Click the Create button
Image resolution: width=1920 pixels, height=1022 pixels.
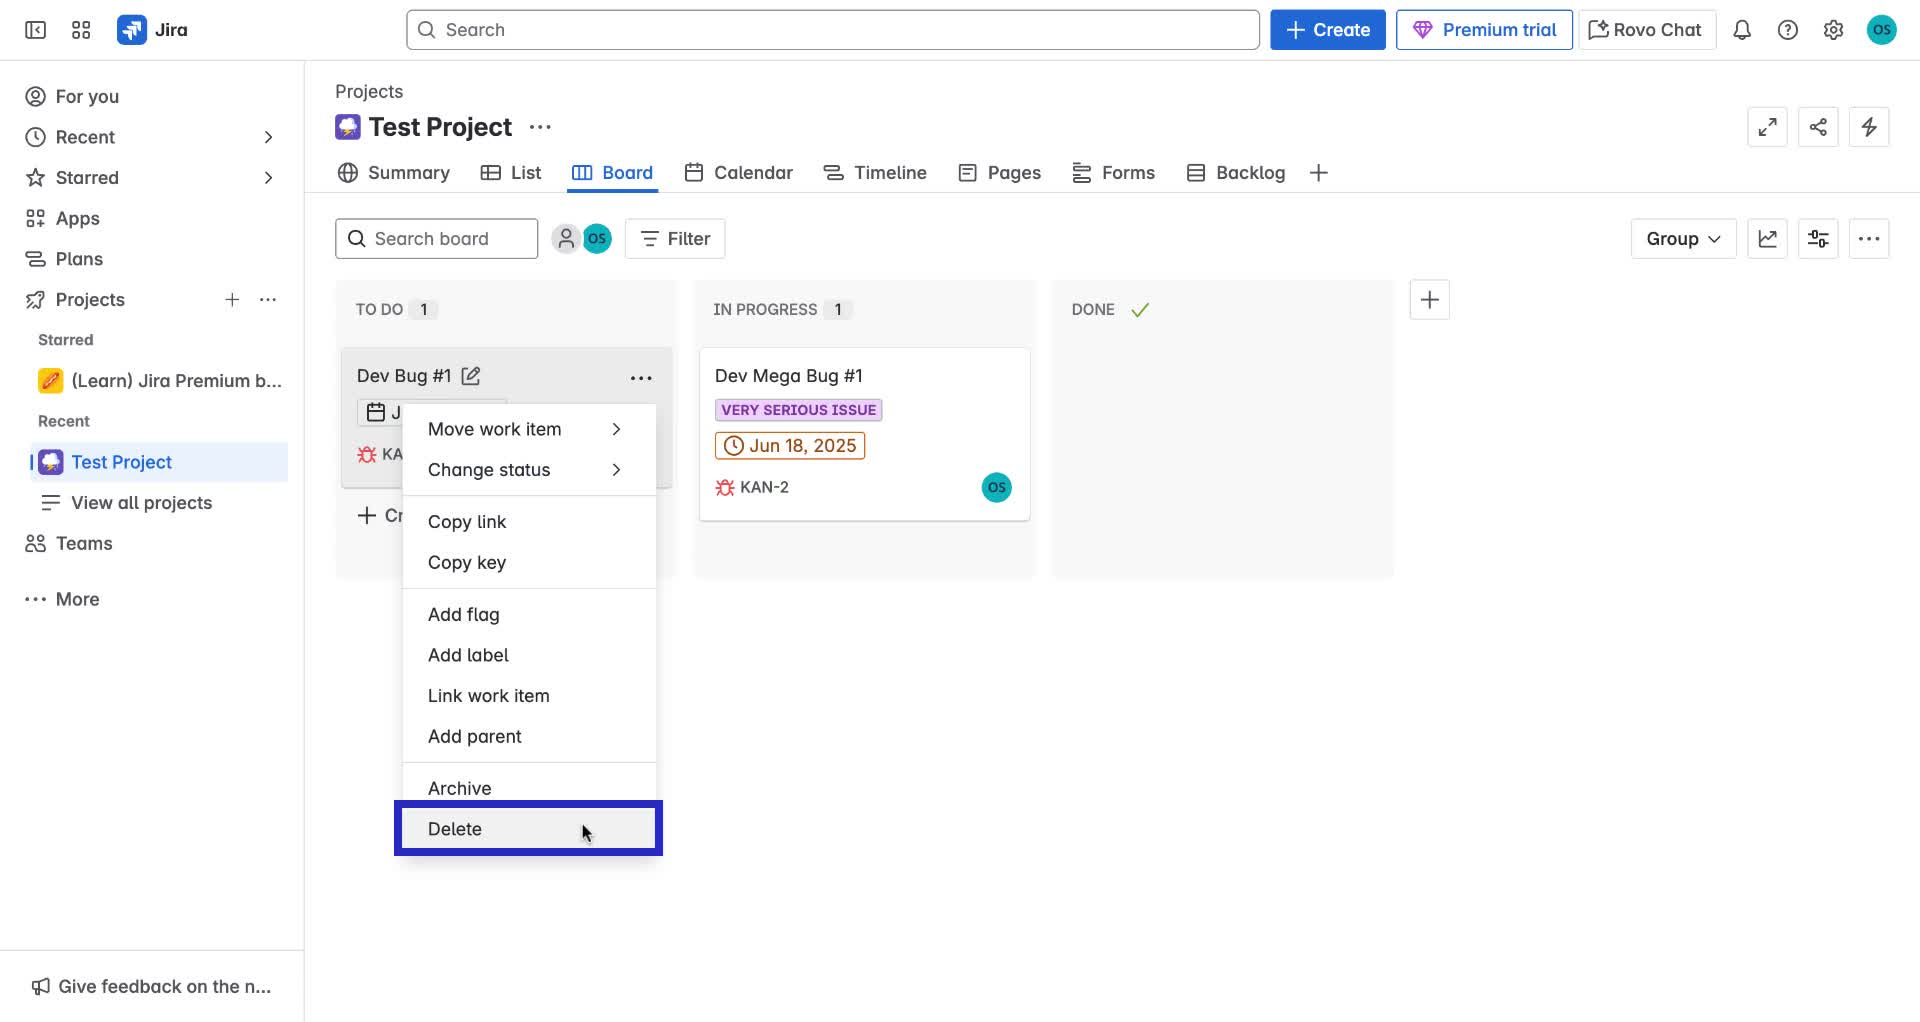coord(1327,29)
